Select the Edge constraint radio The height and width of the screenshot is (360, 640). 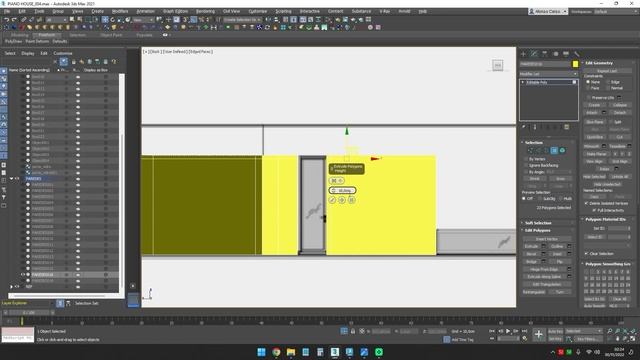608,82
